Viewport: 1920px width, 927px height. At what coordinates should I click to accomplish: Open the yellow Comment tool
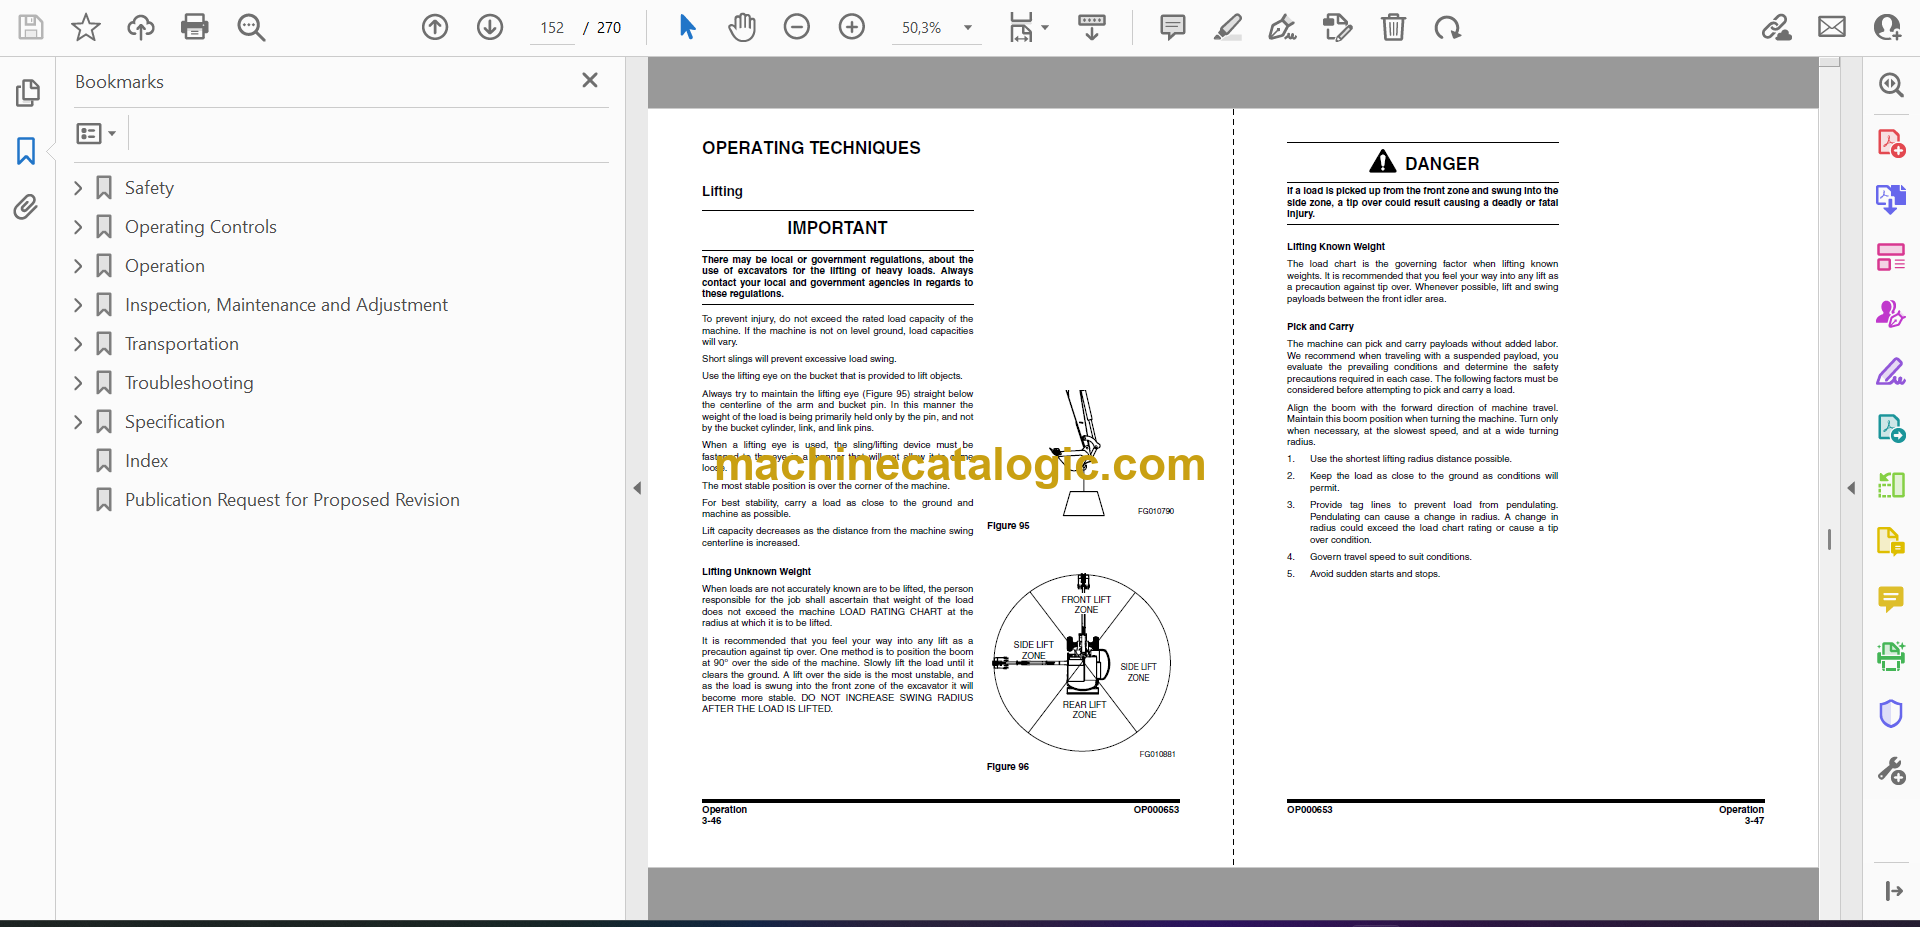click(x=1891, y=599)
